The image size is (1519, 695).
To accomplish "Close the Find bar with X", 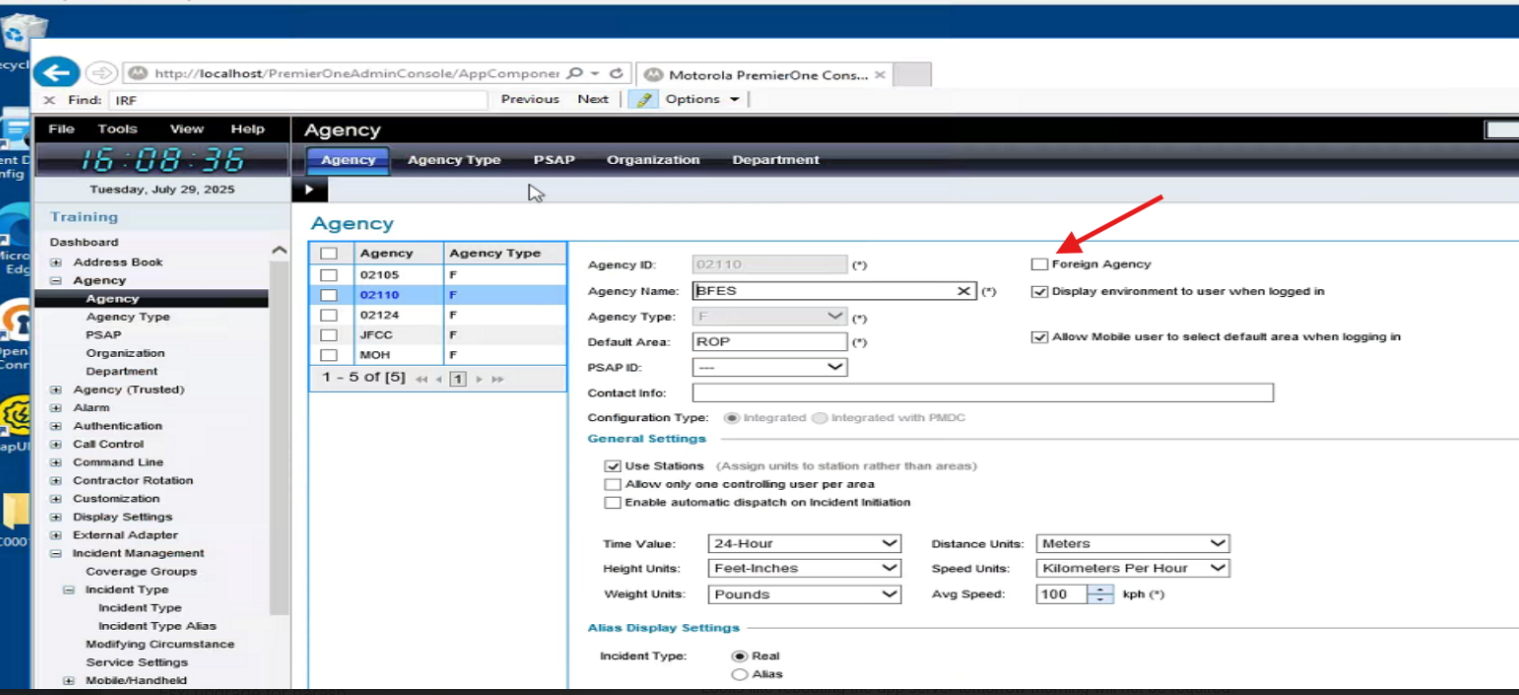I will (49, 100).
